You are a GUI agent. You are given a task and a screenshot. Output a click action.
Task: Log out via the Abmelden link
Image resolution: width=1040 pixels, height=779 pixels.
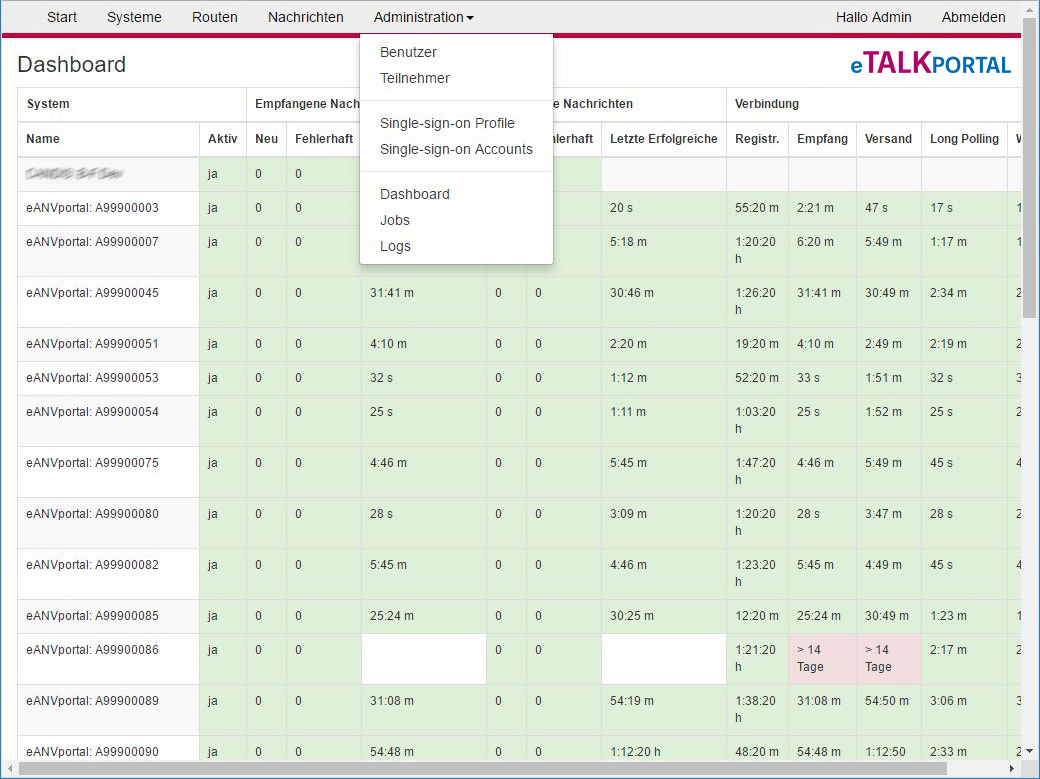click(x=974, y=17)
